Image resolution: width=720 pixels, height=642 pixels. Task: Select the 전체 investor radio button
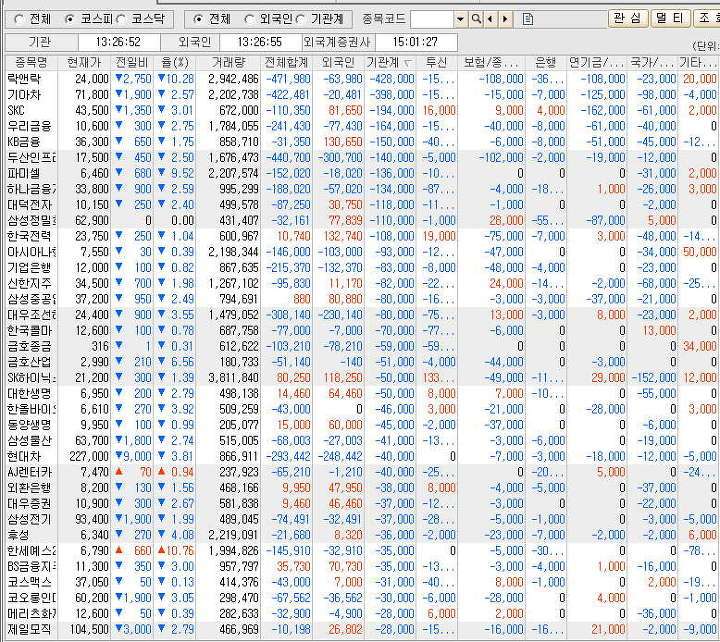(x=198, y=19)
